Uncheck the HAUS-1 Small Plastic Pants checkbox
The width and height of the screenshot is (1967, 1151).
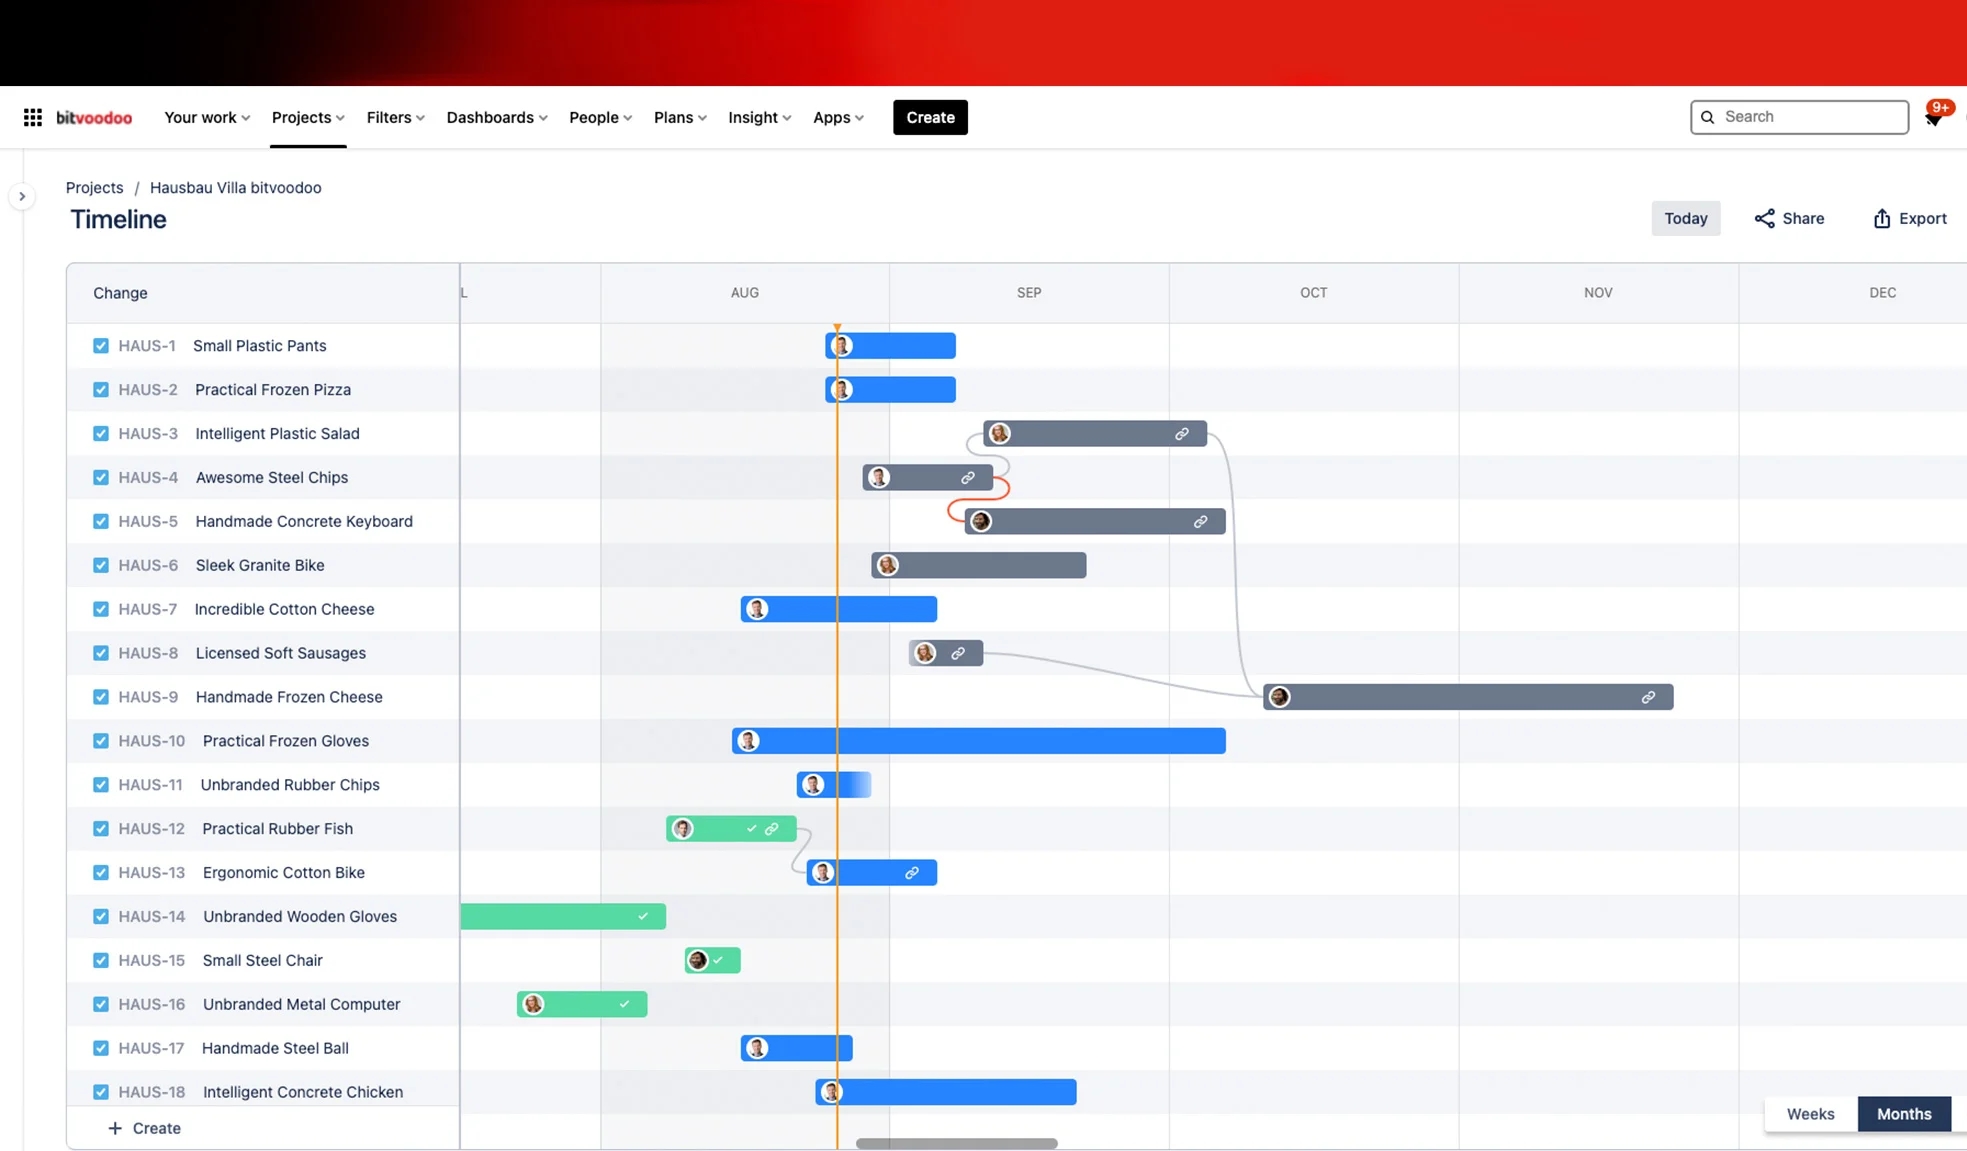tap(101, 345)
